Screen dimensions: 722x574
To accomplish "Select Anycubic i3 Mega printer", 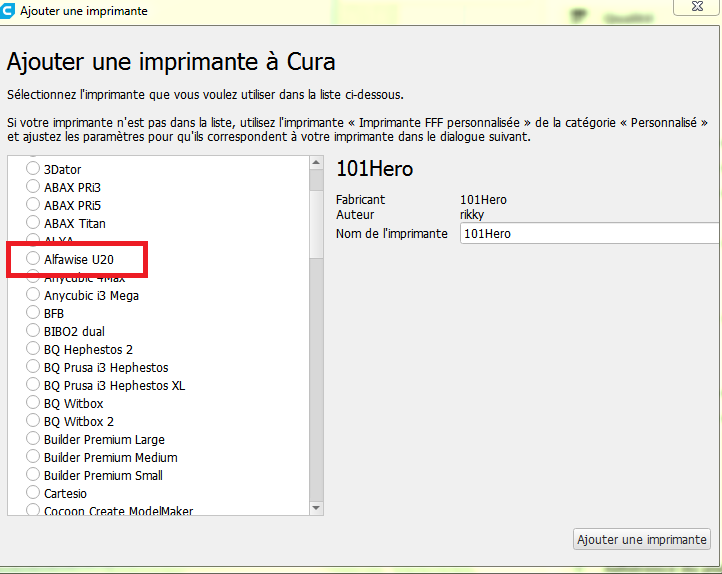I will click(33, 294).
